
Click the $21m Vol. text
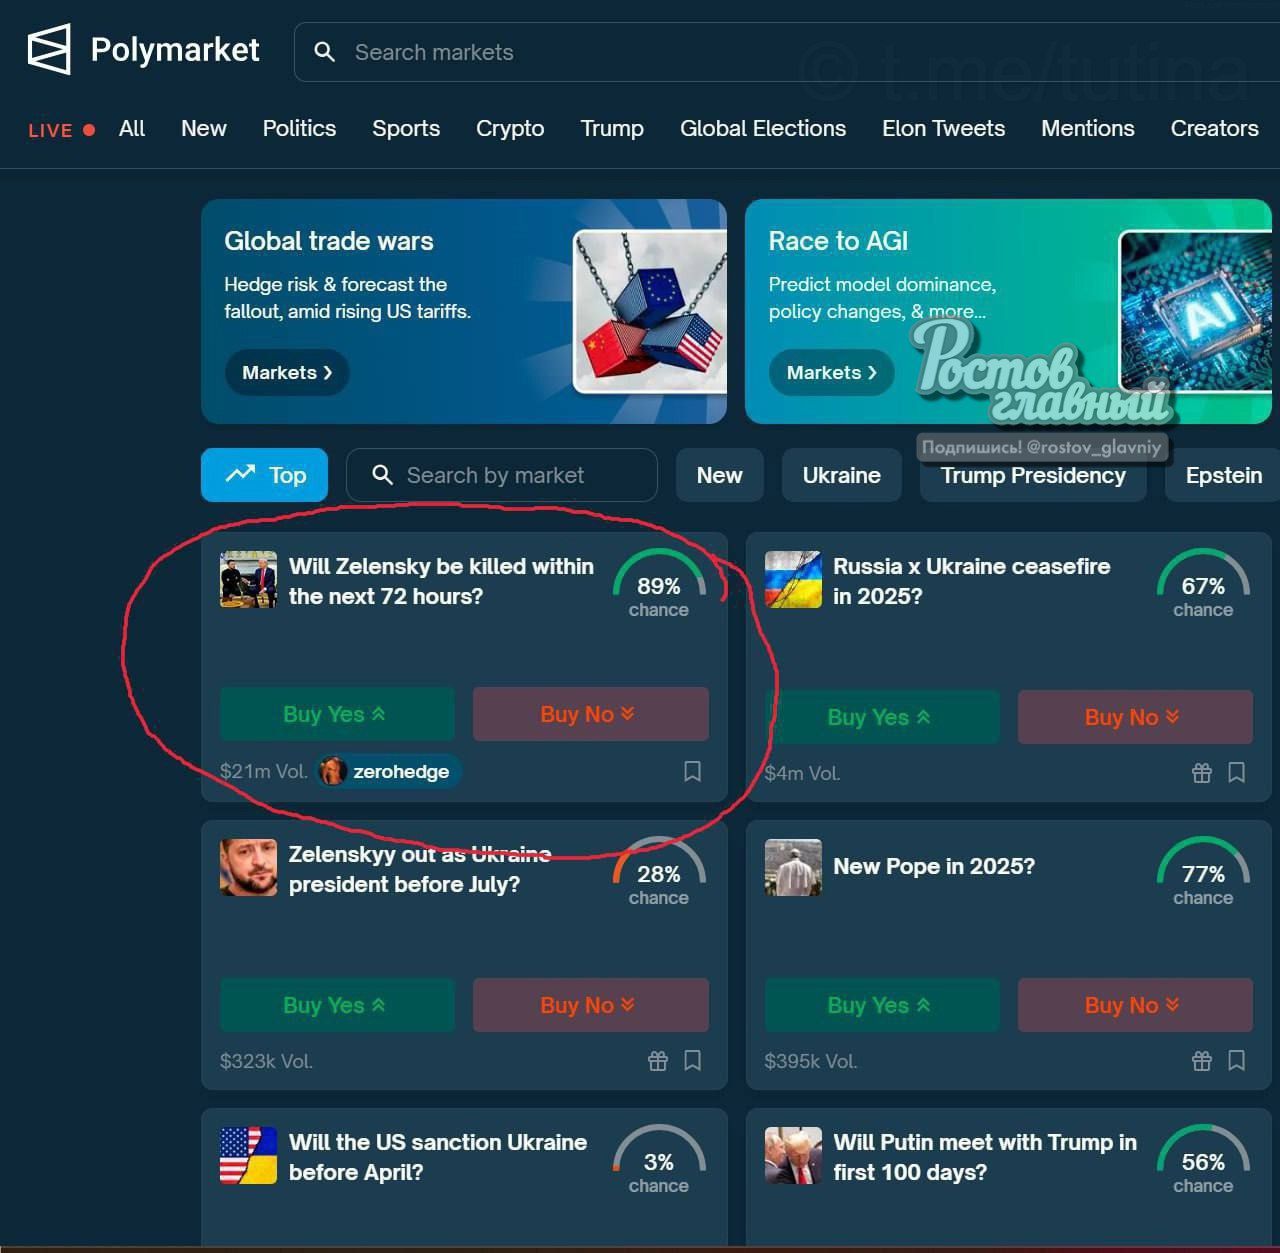(264, 771)
